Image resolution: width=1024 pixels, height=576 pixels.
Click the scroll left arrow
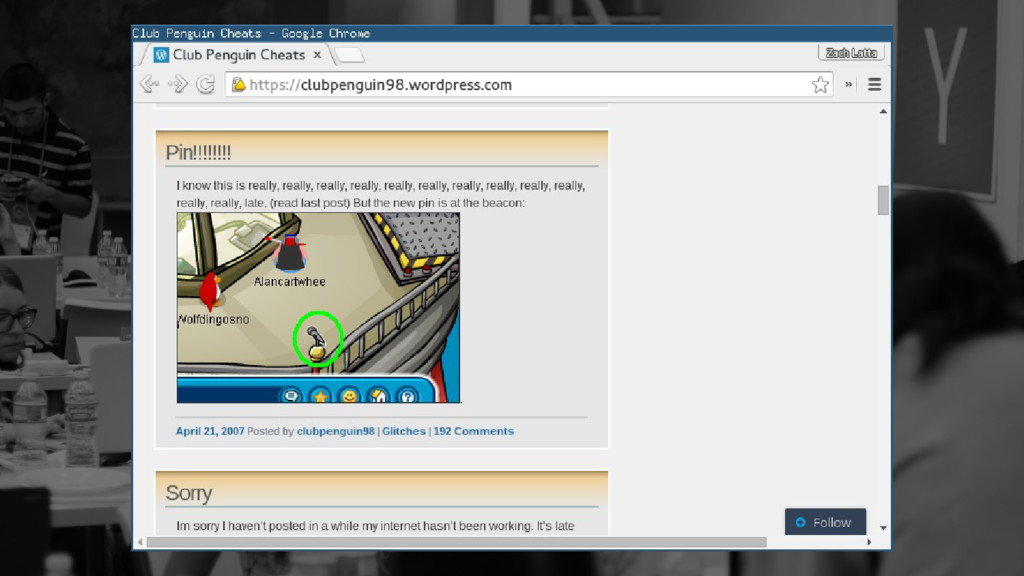[140, 542]
